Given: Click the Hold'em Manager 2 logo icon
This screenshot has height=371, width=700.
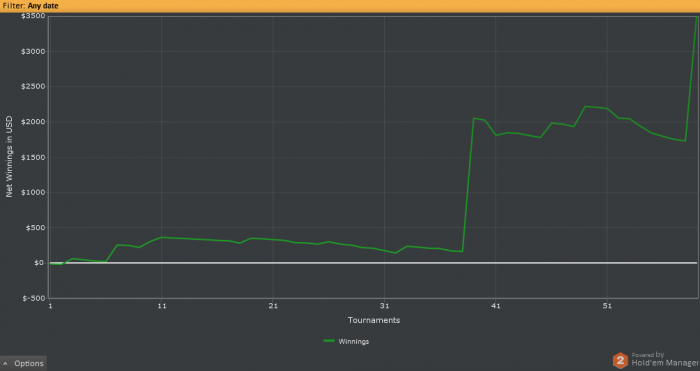Looking at the screenshot, I should click(x=620, y=360).
